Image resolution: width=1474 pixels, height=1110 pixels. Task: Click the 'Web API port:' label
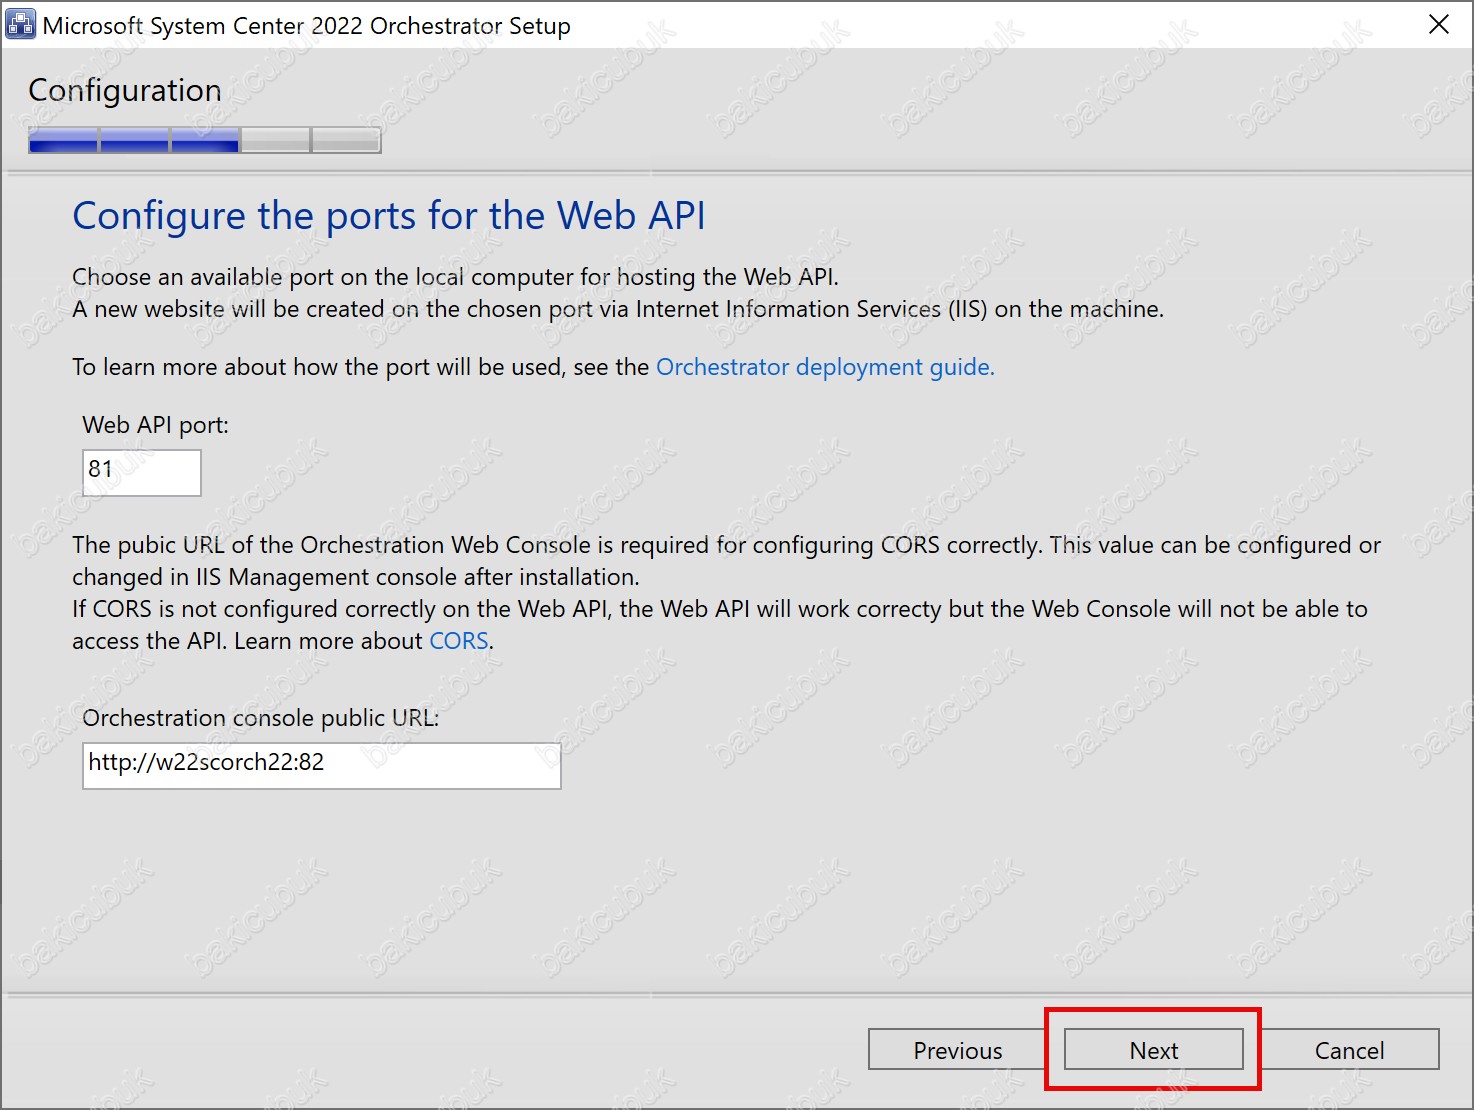click(x=156, y=425)
